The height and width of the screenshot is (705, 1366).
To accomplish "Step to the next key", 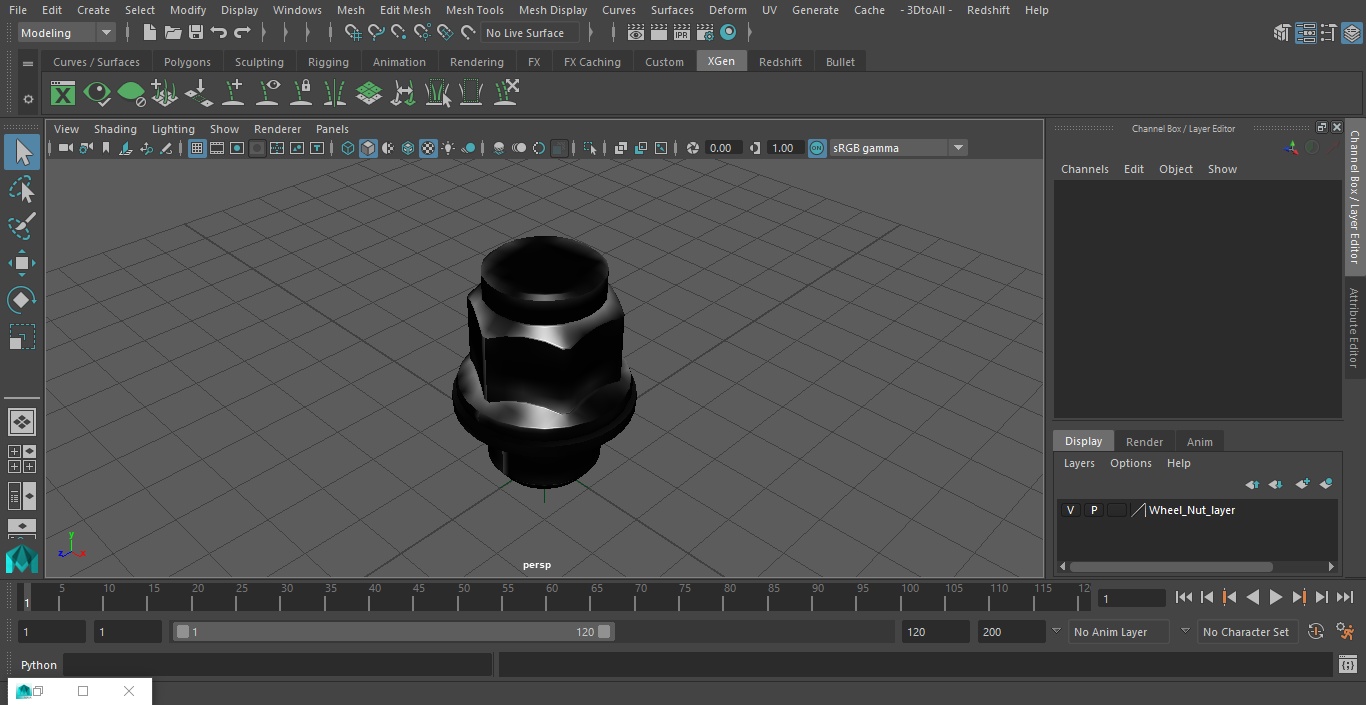I will [x=1299, y=597].
